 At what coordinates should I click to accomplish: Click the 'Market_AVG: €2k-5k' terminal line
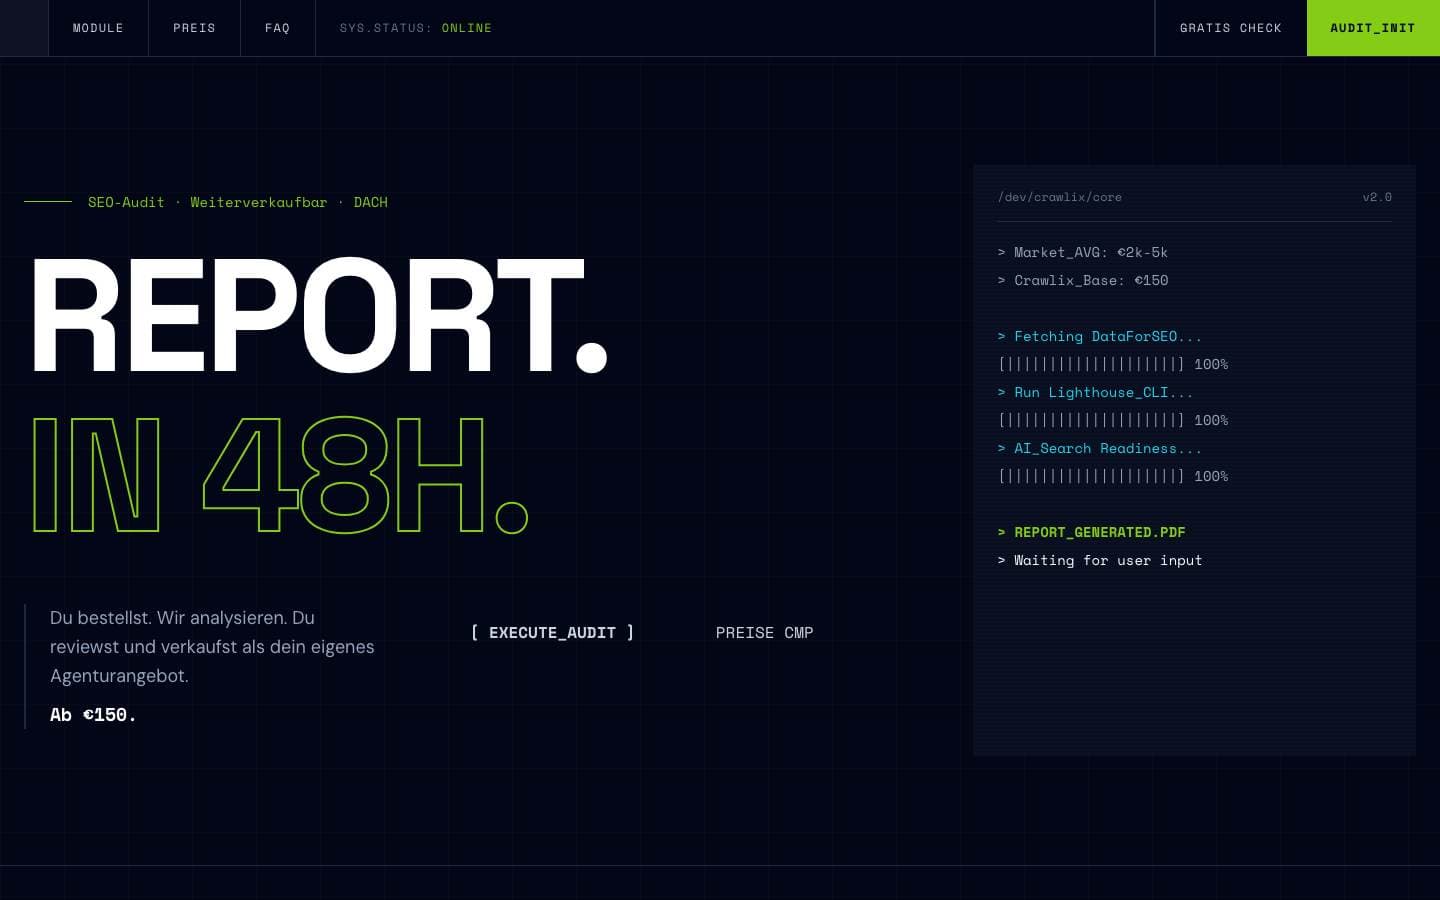pos(1083,252)
